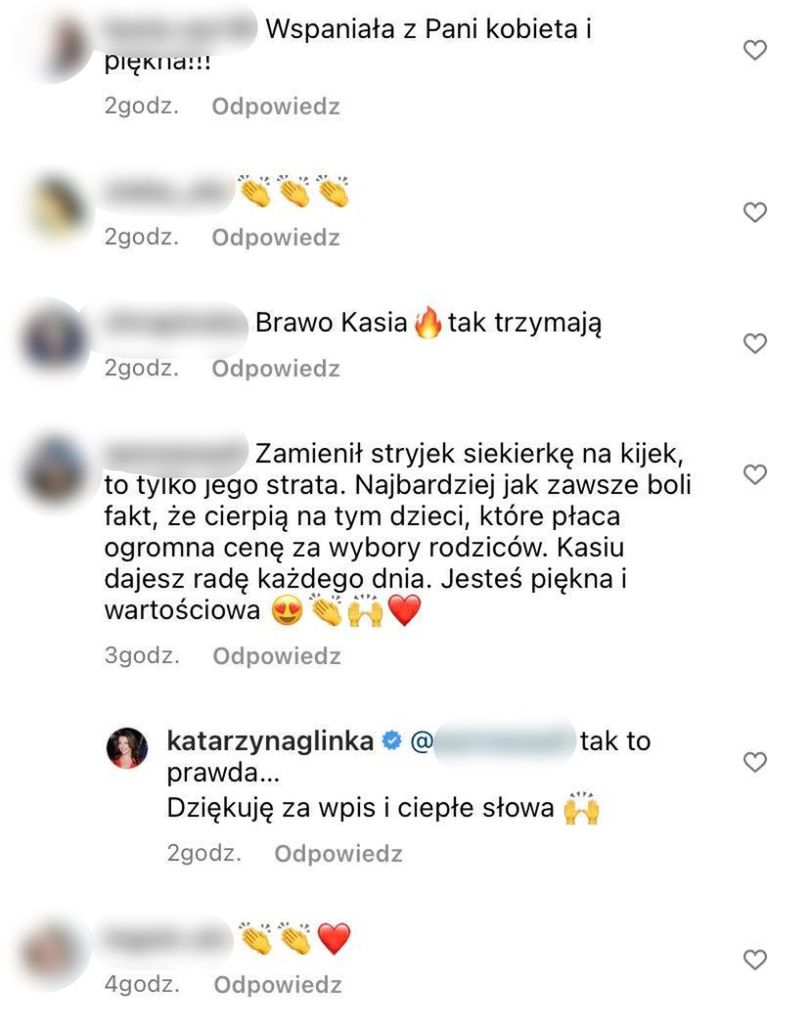Like the 'Zamienił stryjek siekierkę' comment

[755, 474]
